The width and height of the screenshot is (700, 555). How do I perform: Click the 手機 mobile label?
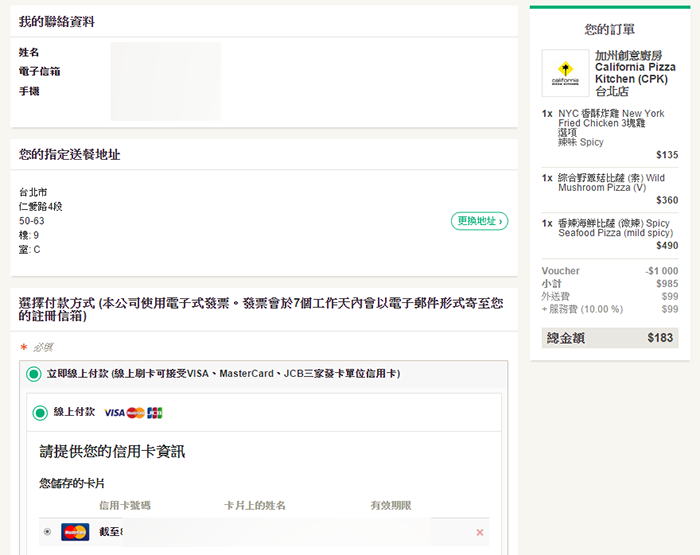coord(29,91)
